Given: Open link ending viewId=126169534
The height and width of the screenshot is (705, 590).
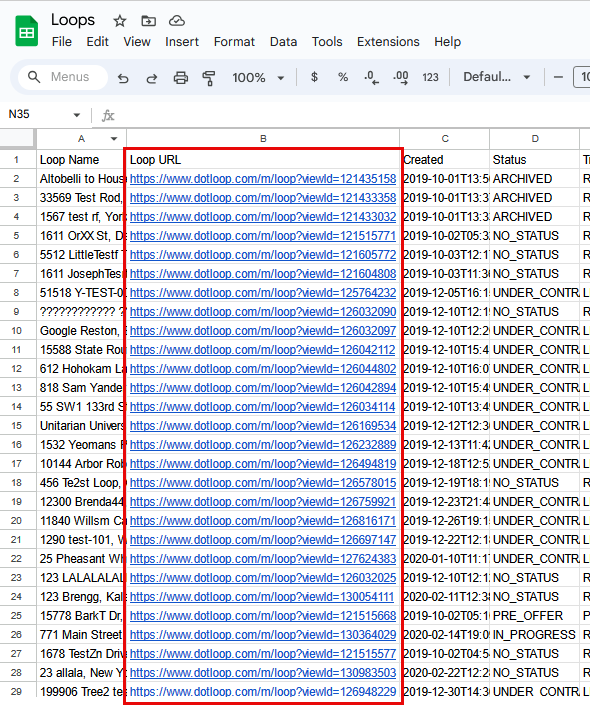Looking at the screenshot, I should 263,426.
